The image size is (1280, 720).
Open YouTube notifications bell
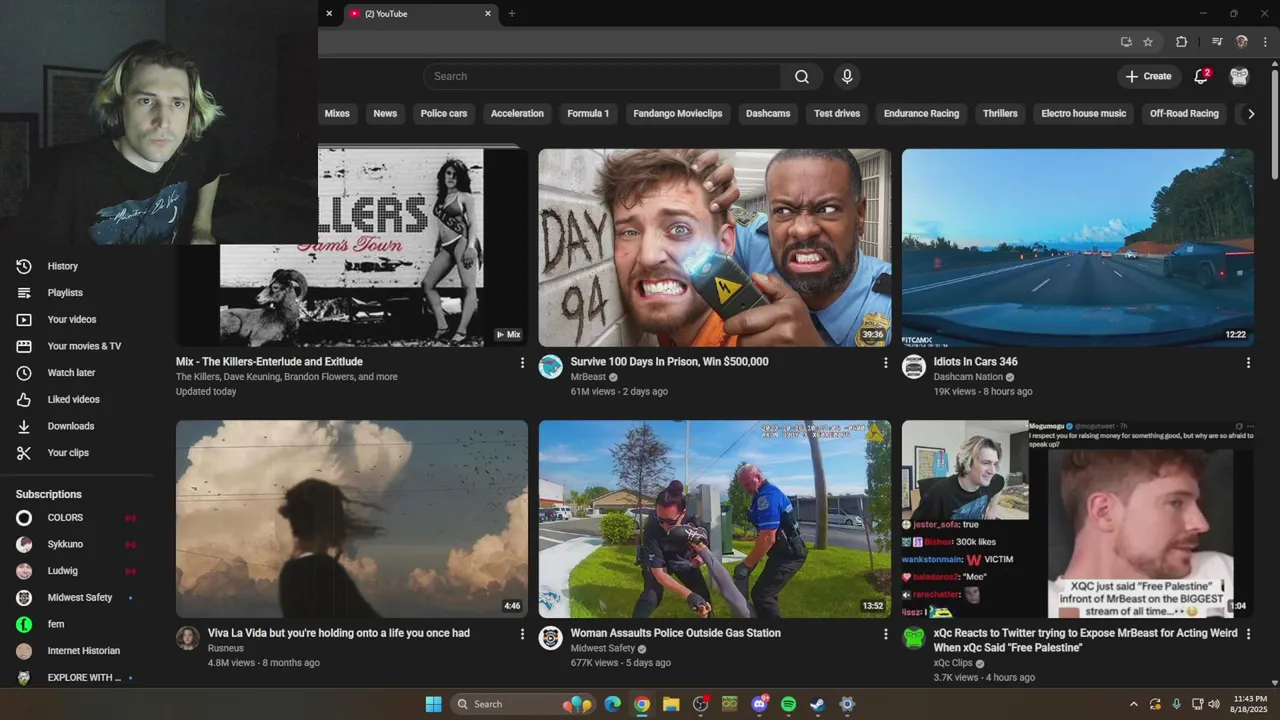click(1202, 76)
